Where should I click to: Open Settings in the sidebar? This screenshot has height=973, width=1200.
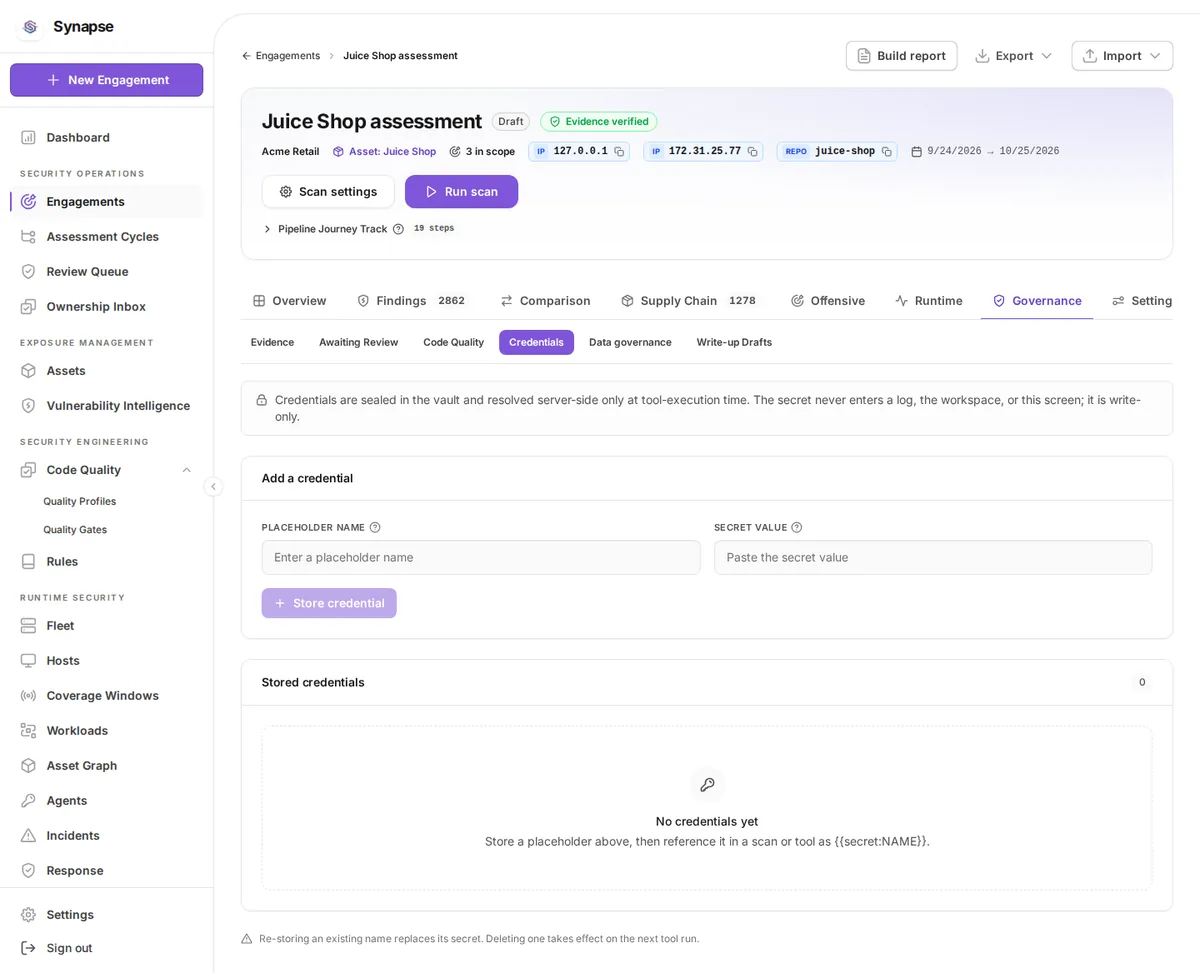pos(107,914)
